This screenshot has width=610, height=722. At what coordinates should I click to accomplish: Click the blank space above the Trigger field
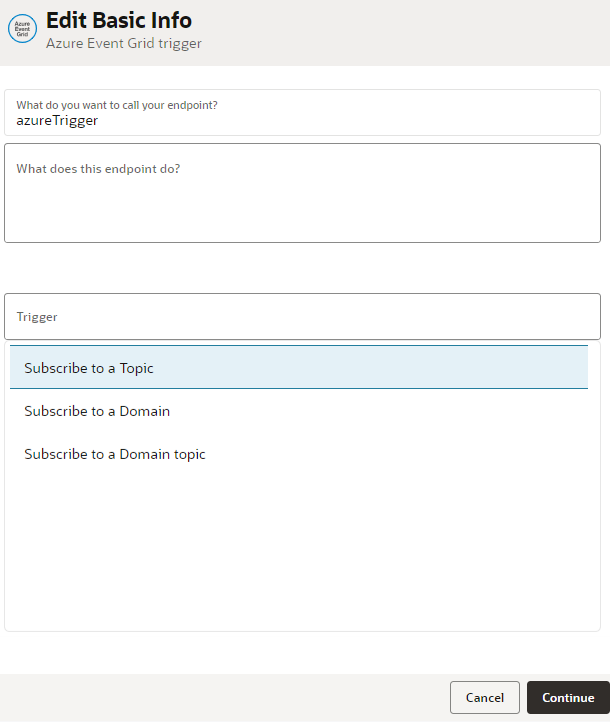[x=302, y=267]
